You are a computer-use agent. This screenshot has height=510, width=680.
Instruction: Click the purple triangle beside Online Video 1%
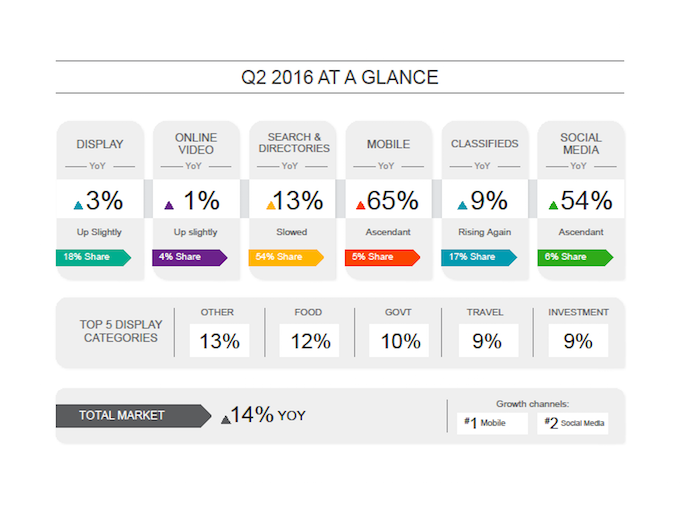click(x=169, y=206)
